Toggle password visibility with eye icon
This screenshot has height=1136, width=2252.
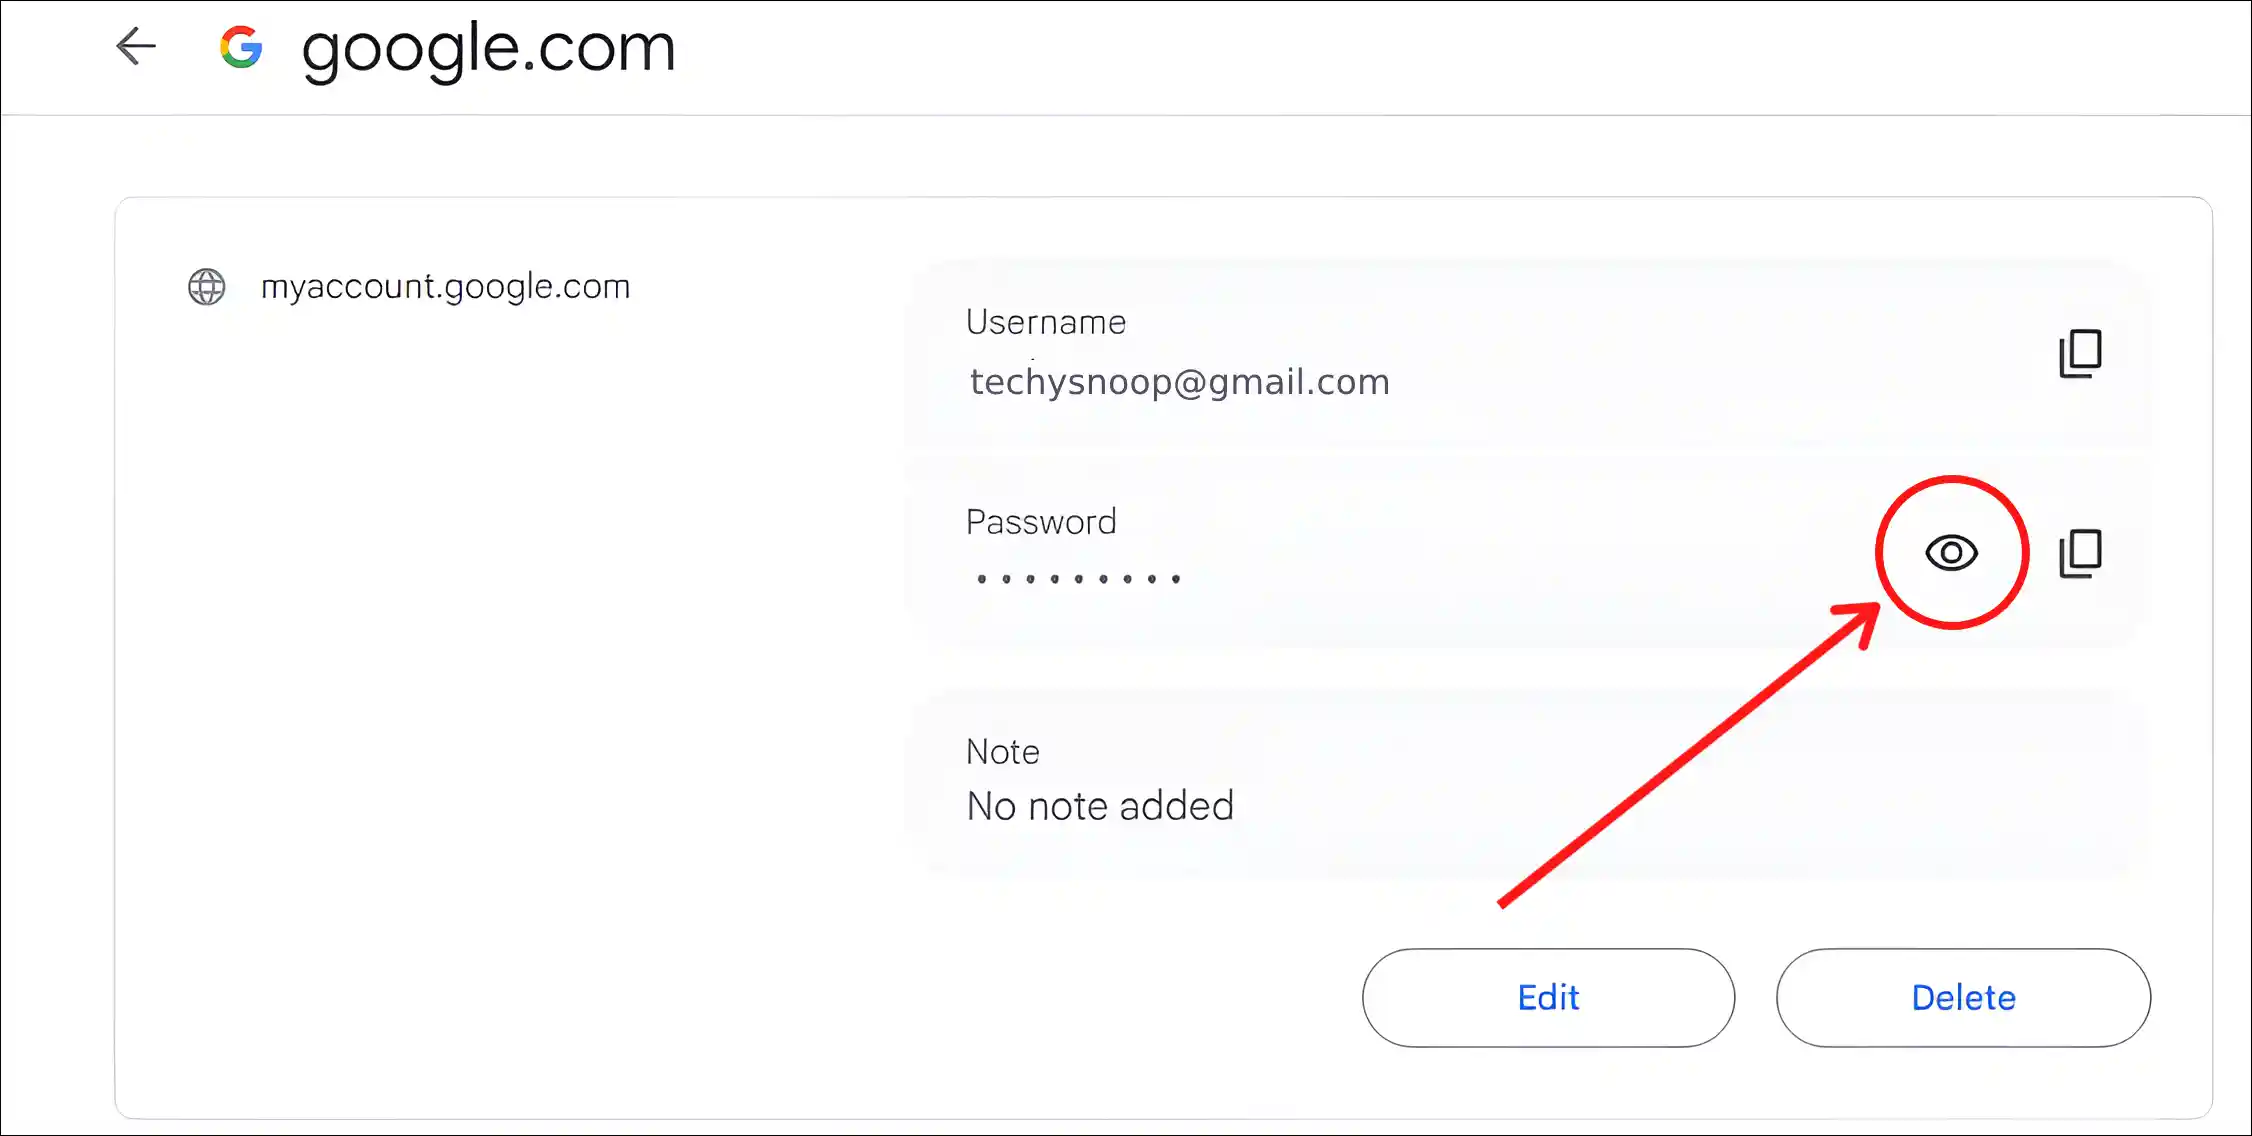(1952, 552)
